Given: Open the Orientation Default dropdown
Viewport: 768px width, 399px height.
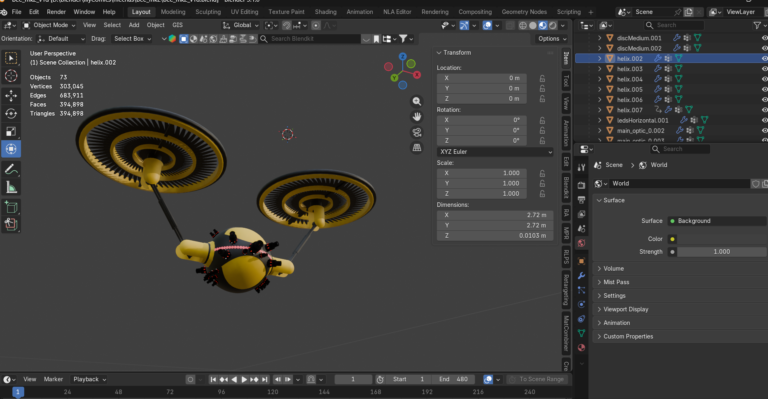Looking at the screenshot, I should pyautogui.click(x=61, y=39).
